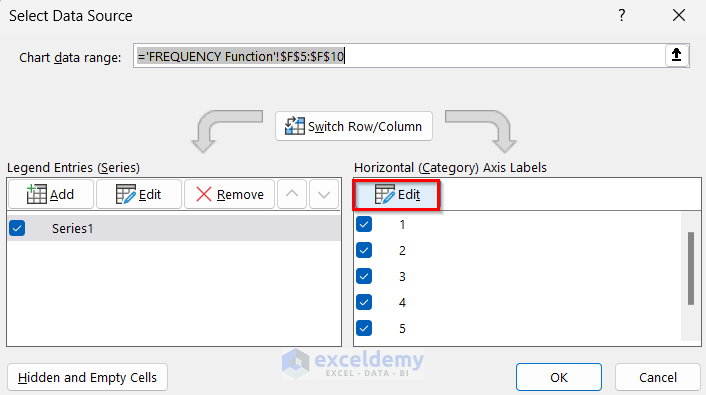Edit the selected legend series
This screenshot has width=706, height=395.
pos(139,195)
